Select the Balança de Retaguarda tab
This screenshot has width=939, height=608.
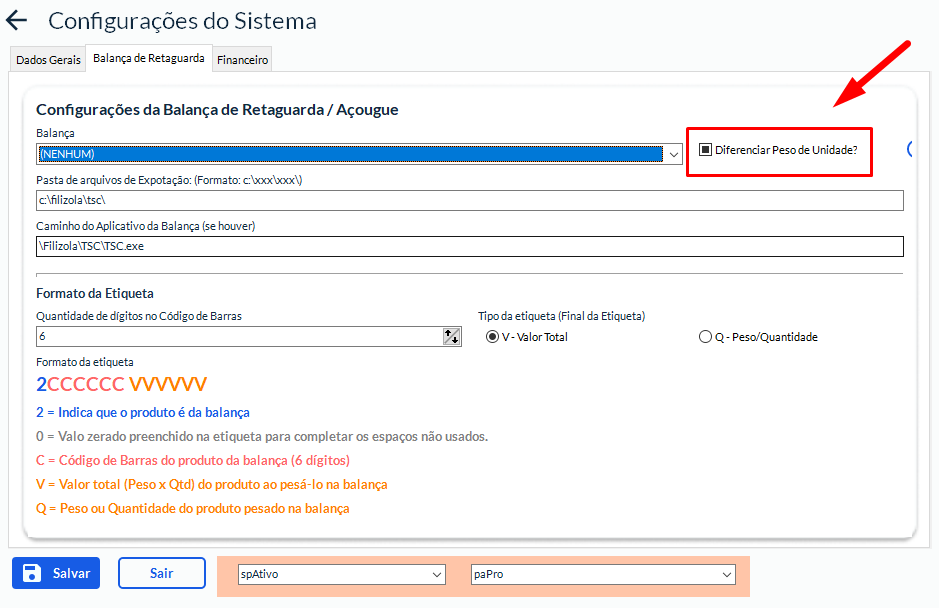[149, 59]
